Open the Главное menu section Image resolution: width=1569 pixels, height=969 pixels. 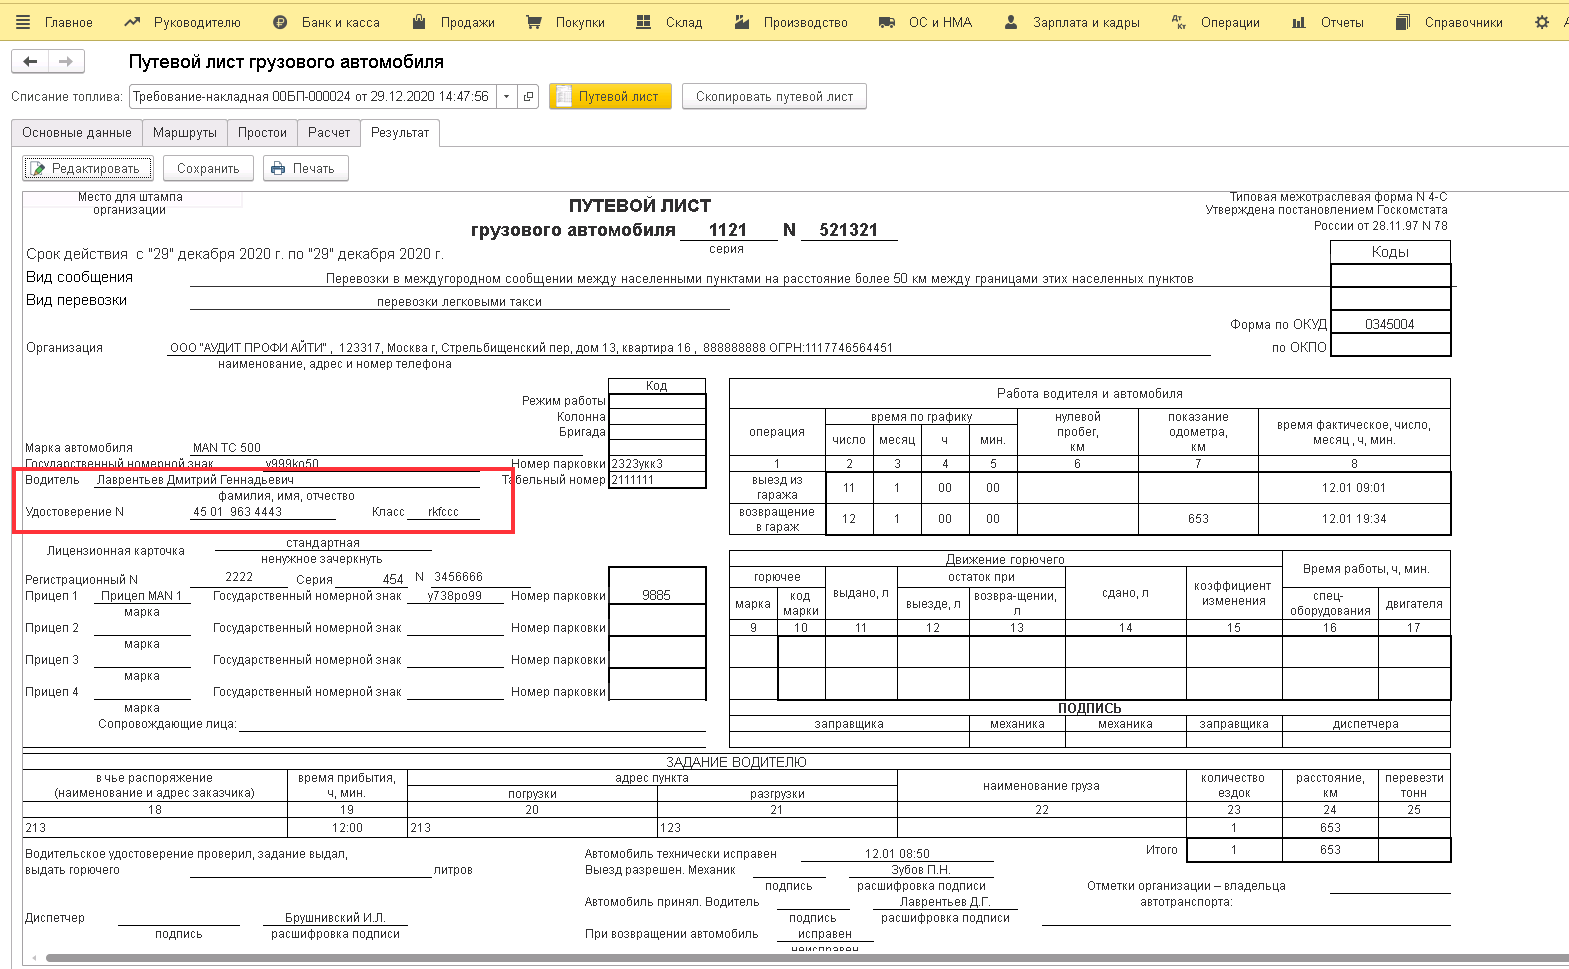click(55, 22)
